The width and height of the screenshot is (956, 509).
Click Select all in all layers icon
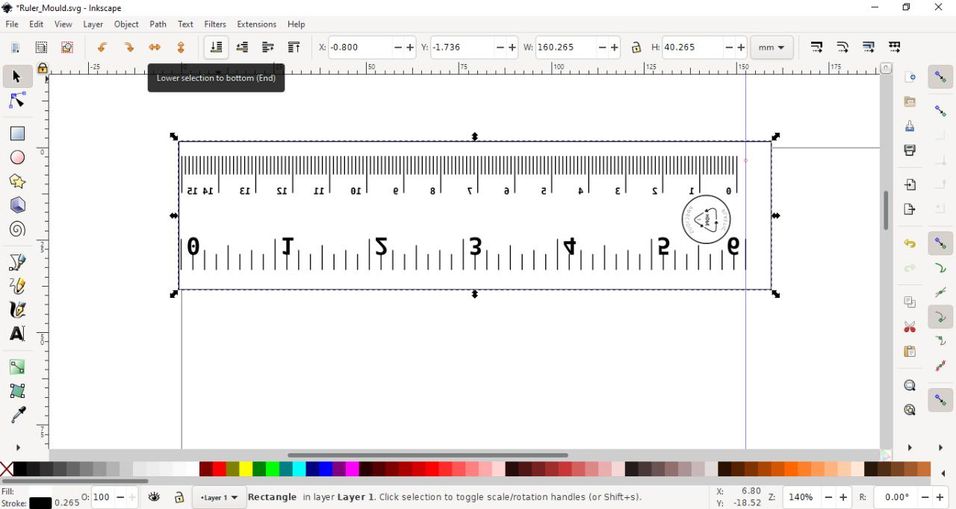click(x=41, y=47)
